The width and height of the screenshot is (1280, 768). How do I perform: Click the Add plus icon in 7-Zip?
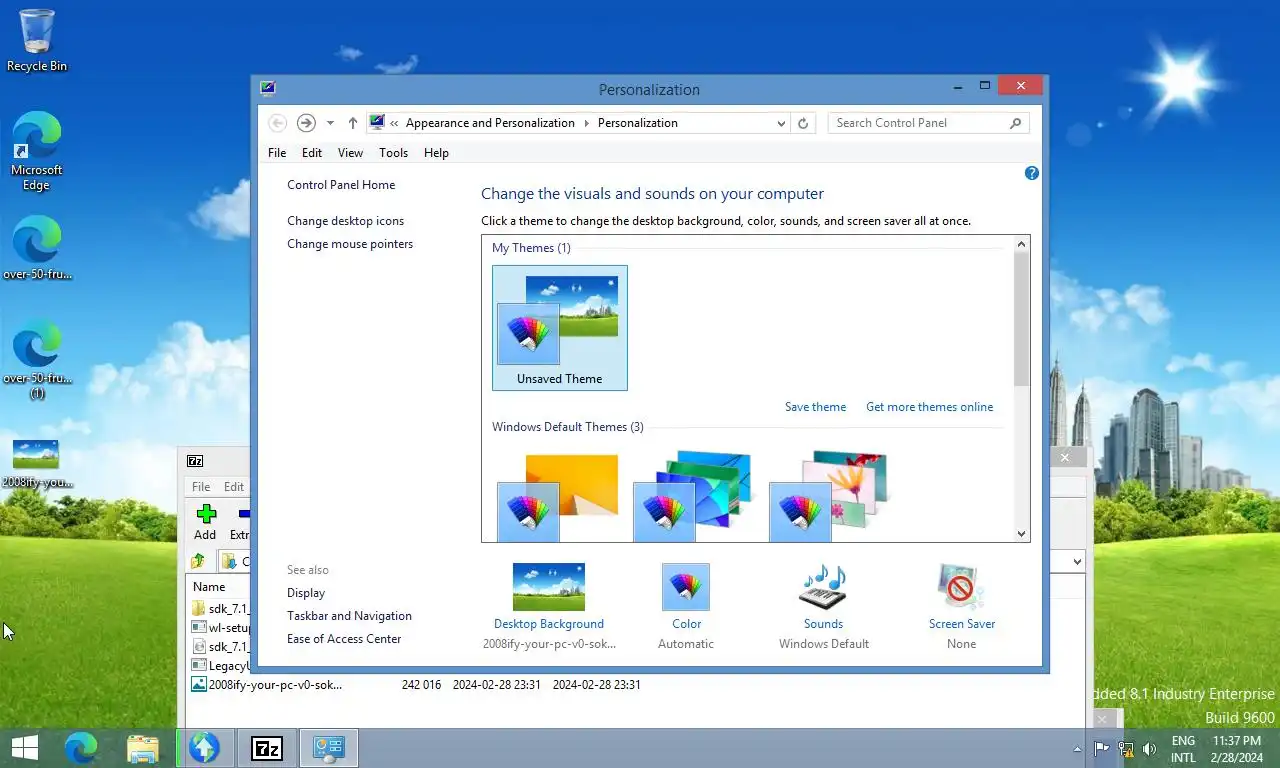click(206, 514)
